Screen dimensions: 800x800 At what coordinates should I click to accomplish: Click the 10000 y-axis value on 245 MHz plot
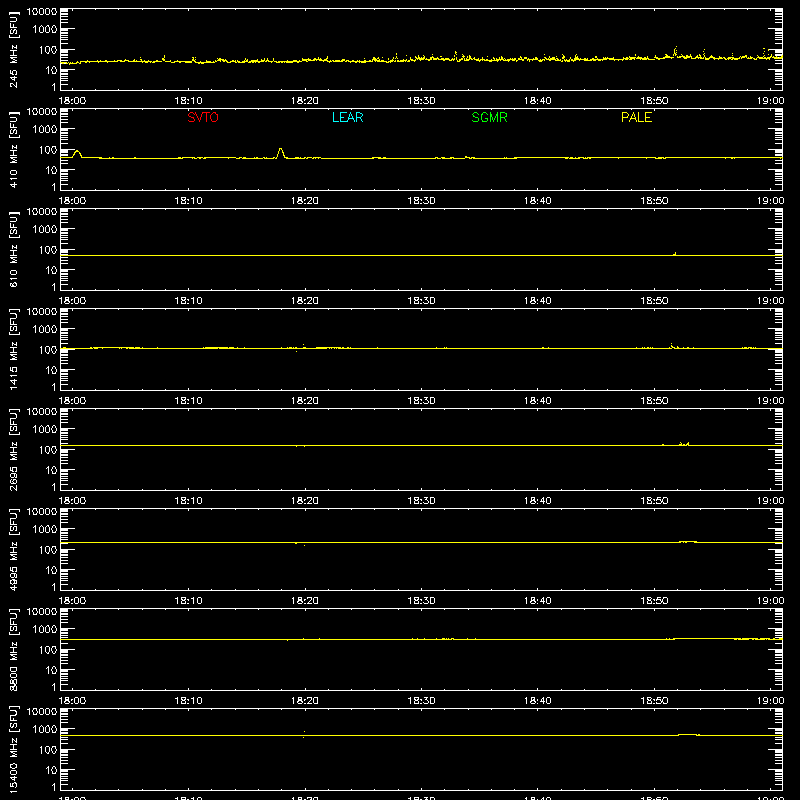coord(42,12)
